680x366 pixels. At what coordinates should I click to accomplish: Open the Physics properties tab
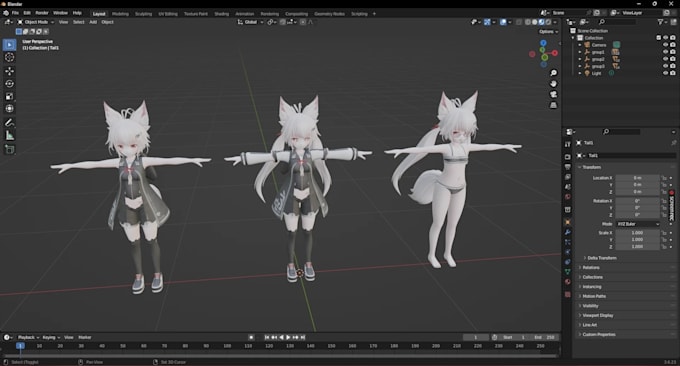[x=568, y=252]
